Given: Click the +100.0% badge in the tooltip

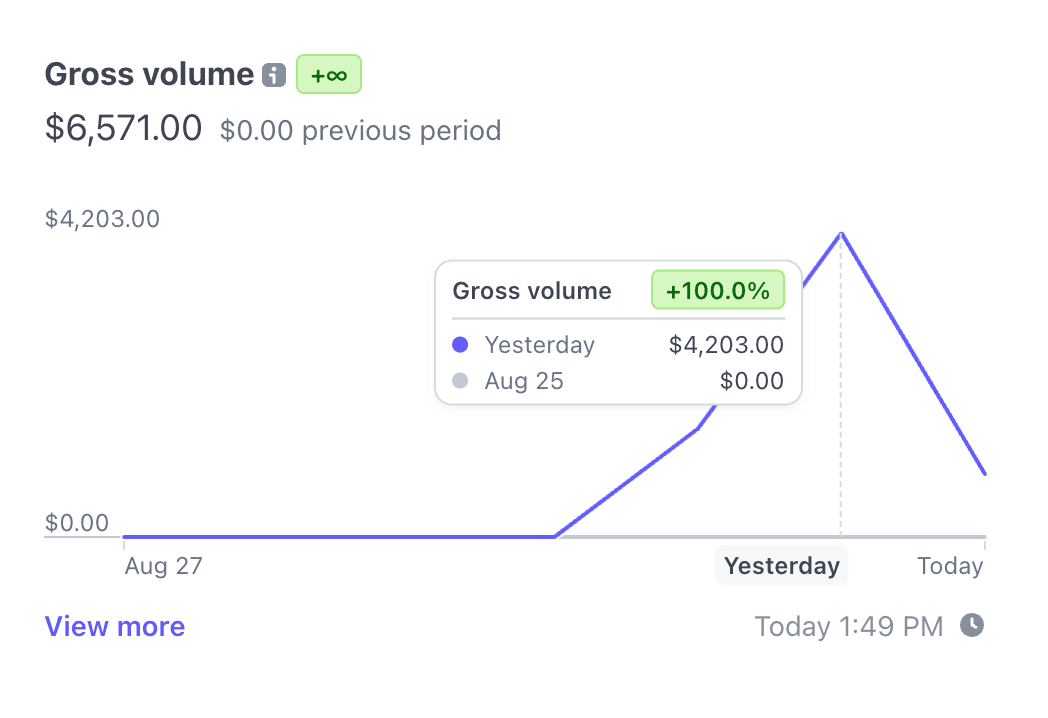Looking at the screenshot, I should [718, 291].
